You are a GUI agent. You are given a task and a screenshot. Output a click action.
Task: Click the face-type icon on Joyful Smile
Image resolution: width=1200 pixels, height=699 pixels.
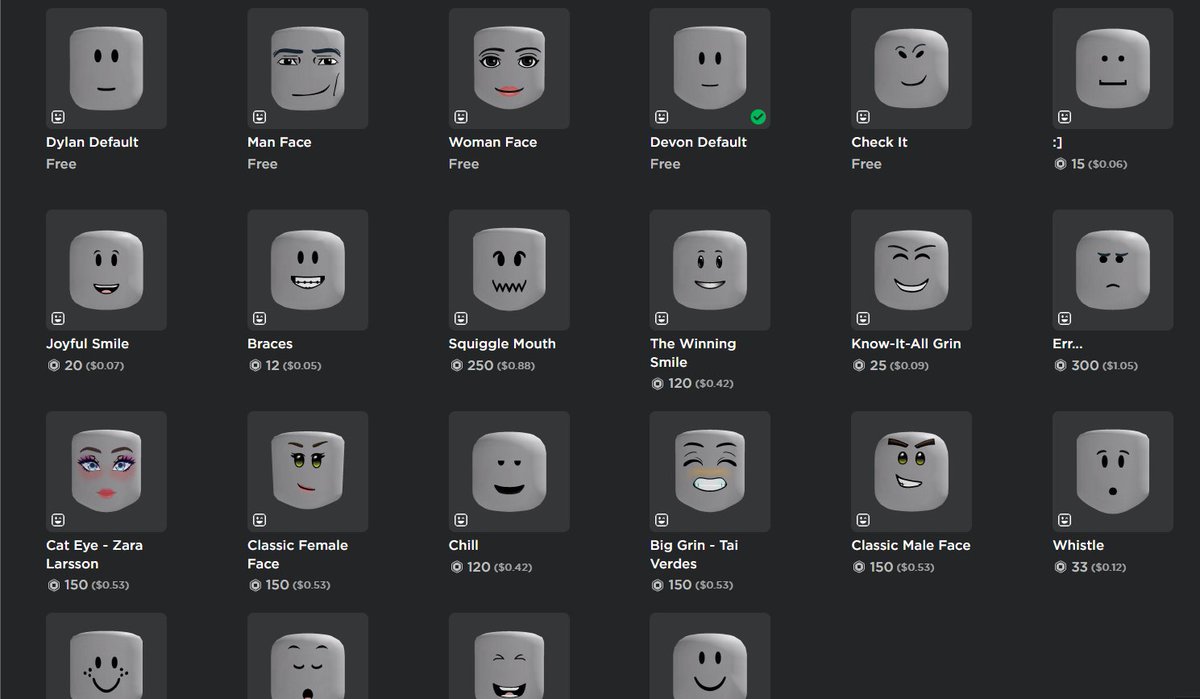pos(58,318)
